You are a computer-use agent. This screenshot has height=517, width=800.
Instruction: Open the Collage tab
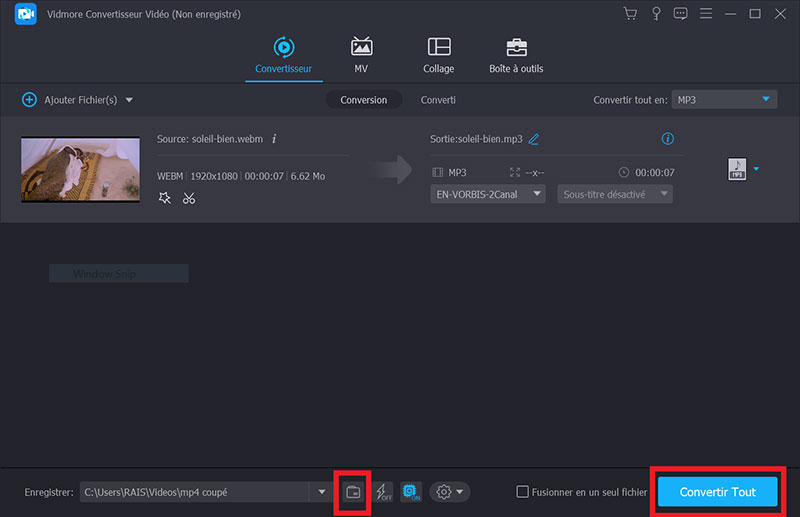point(439,55)
